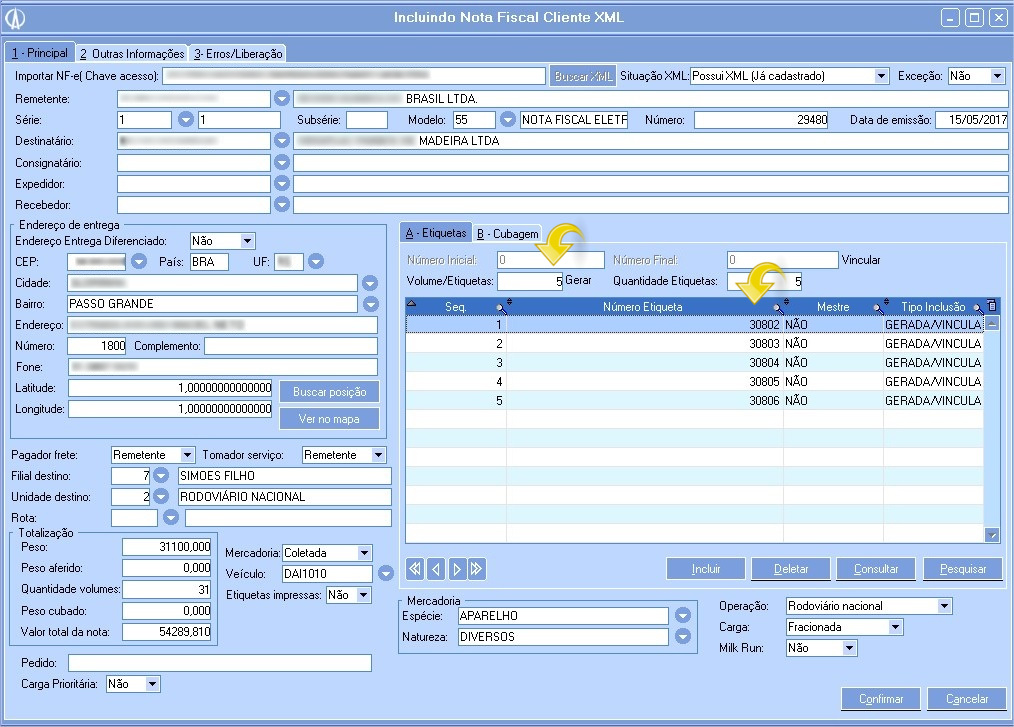
Task: Open the B - Cubagem tab
Action: click(x=507, y=234)
